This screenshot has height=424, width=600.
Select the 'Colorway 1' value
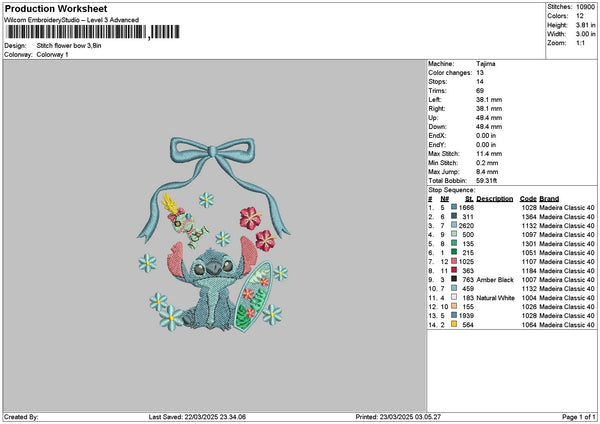pos(52,55)
